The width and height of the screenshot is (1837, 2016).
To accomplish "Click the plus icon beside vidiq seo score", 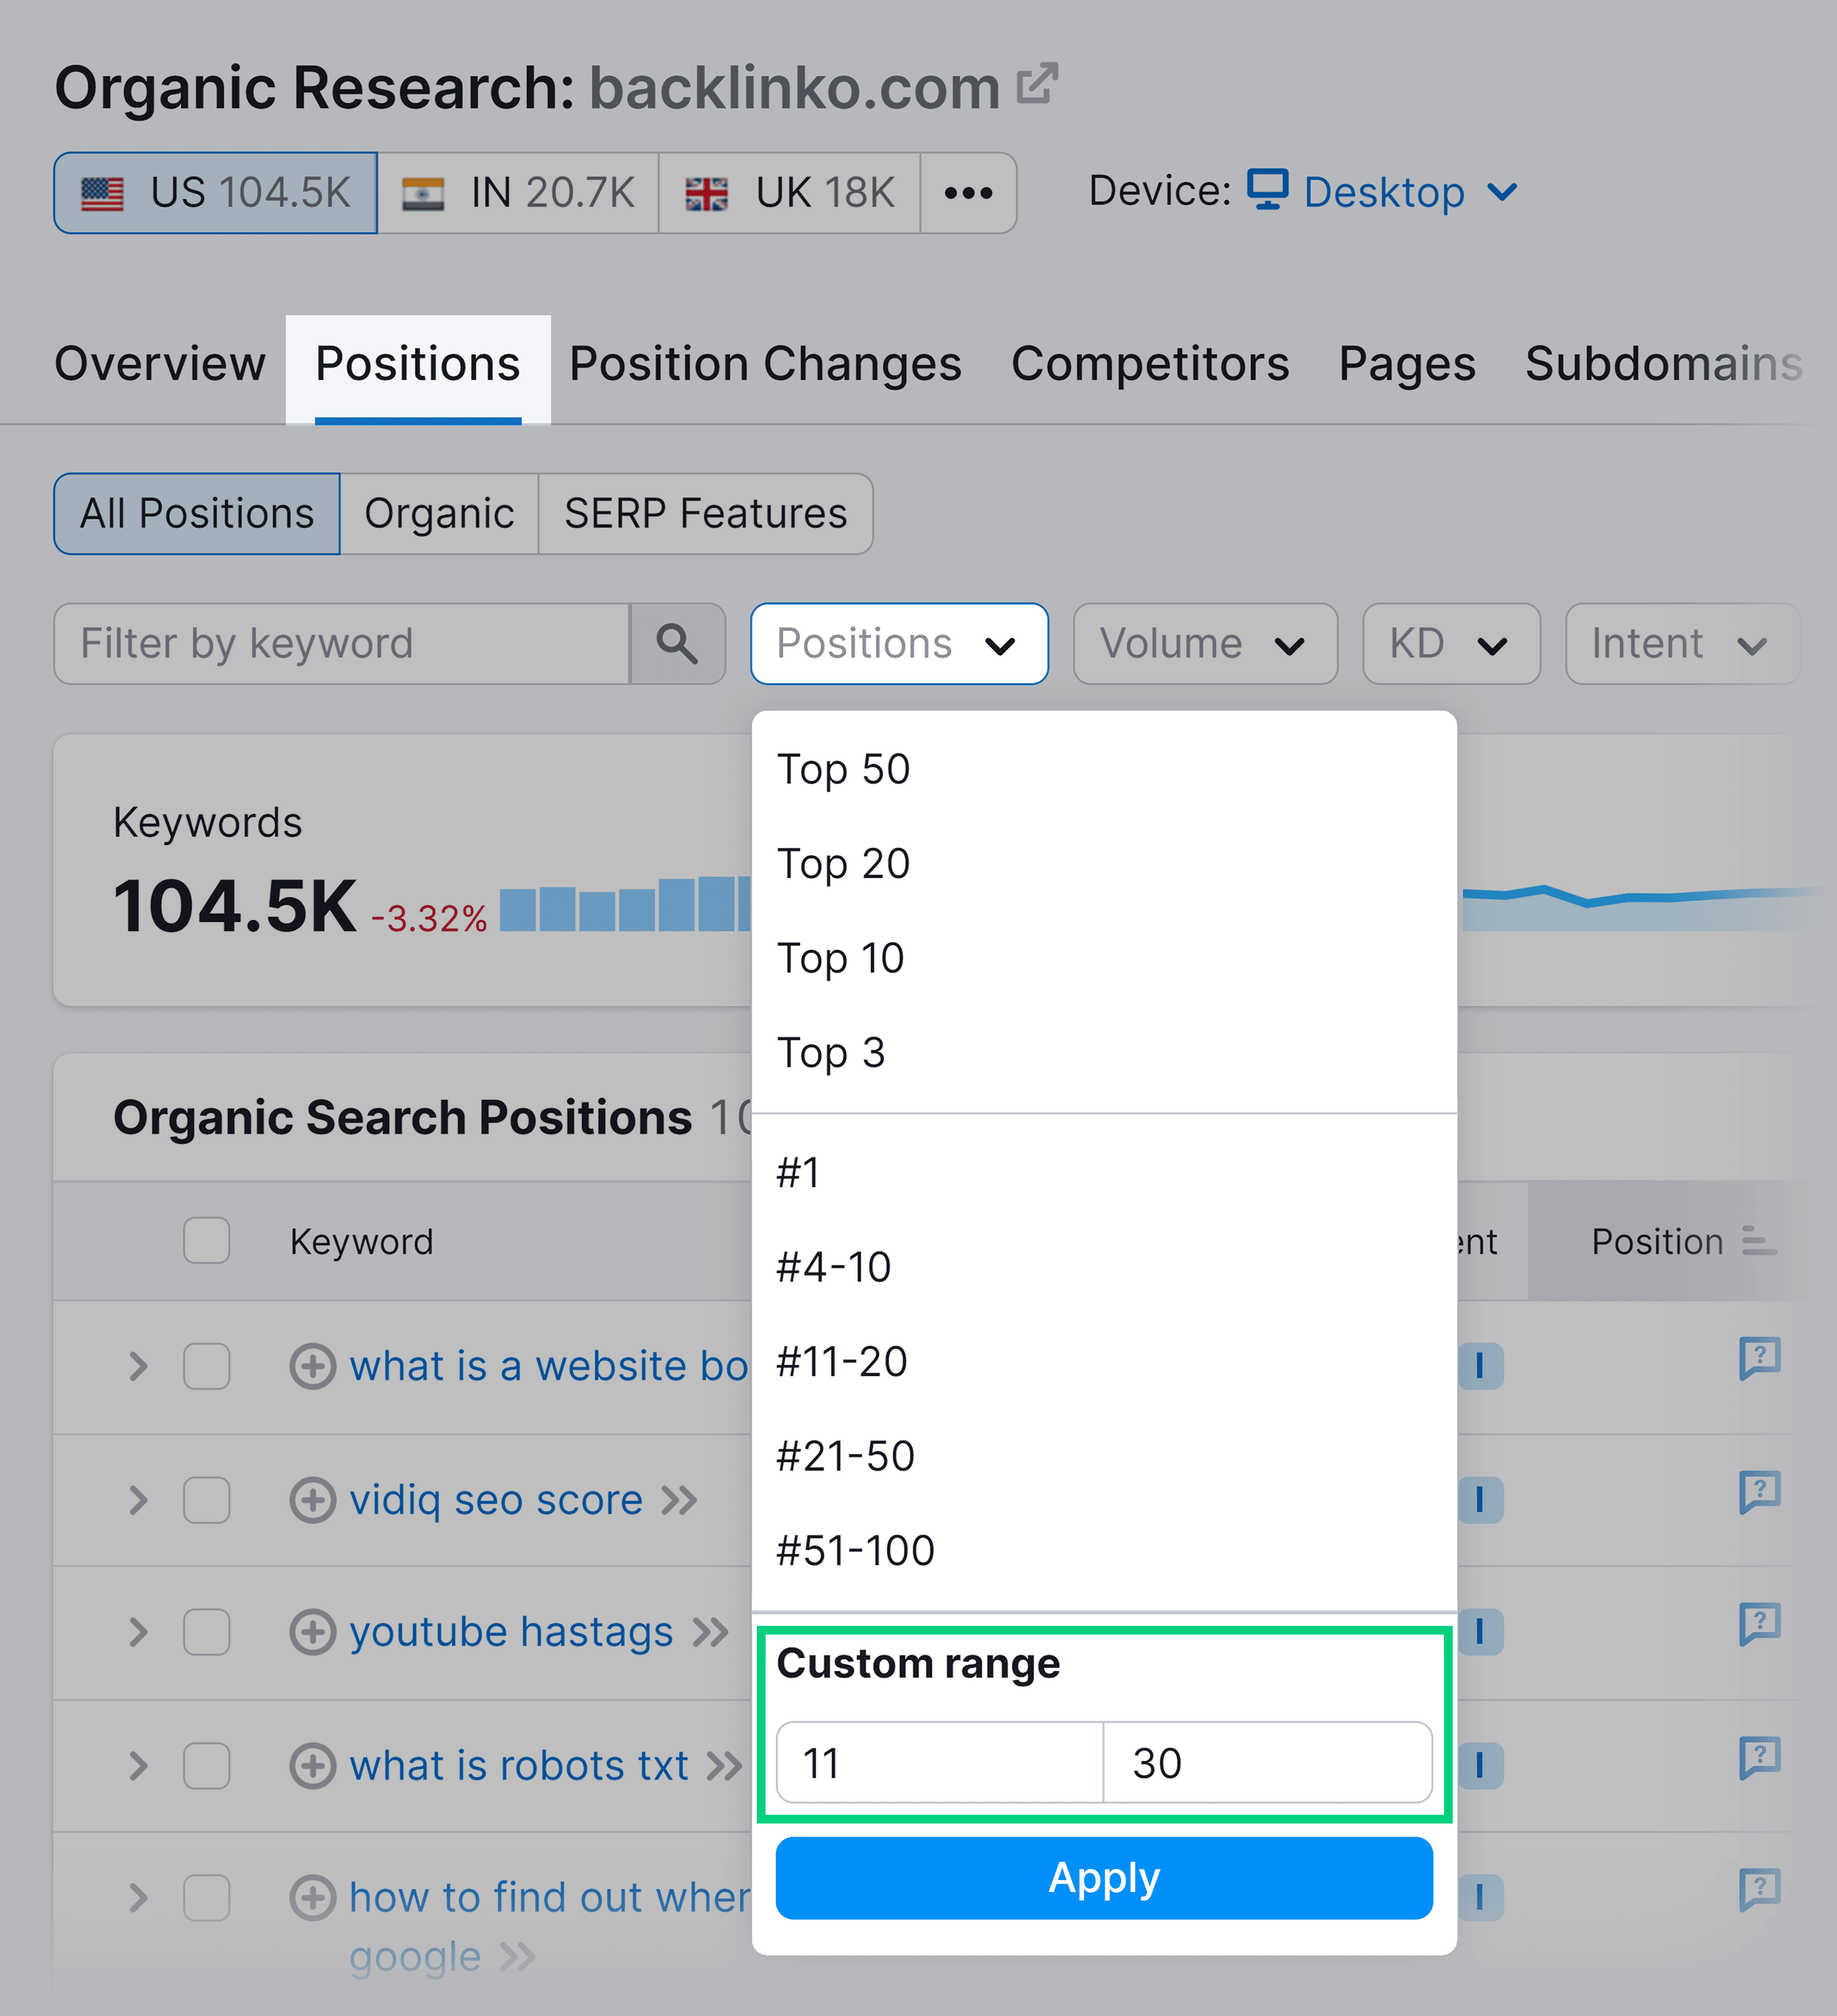I will click(x=313, y=1499).
